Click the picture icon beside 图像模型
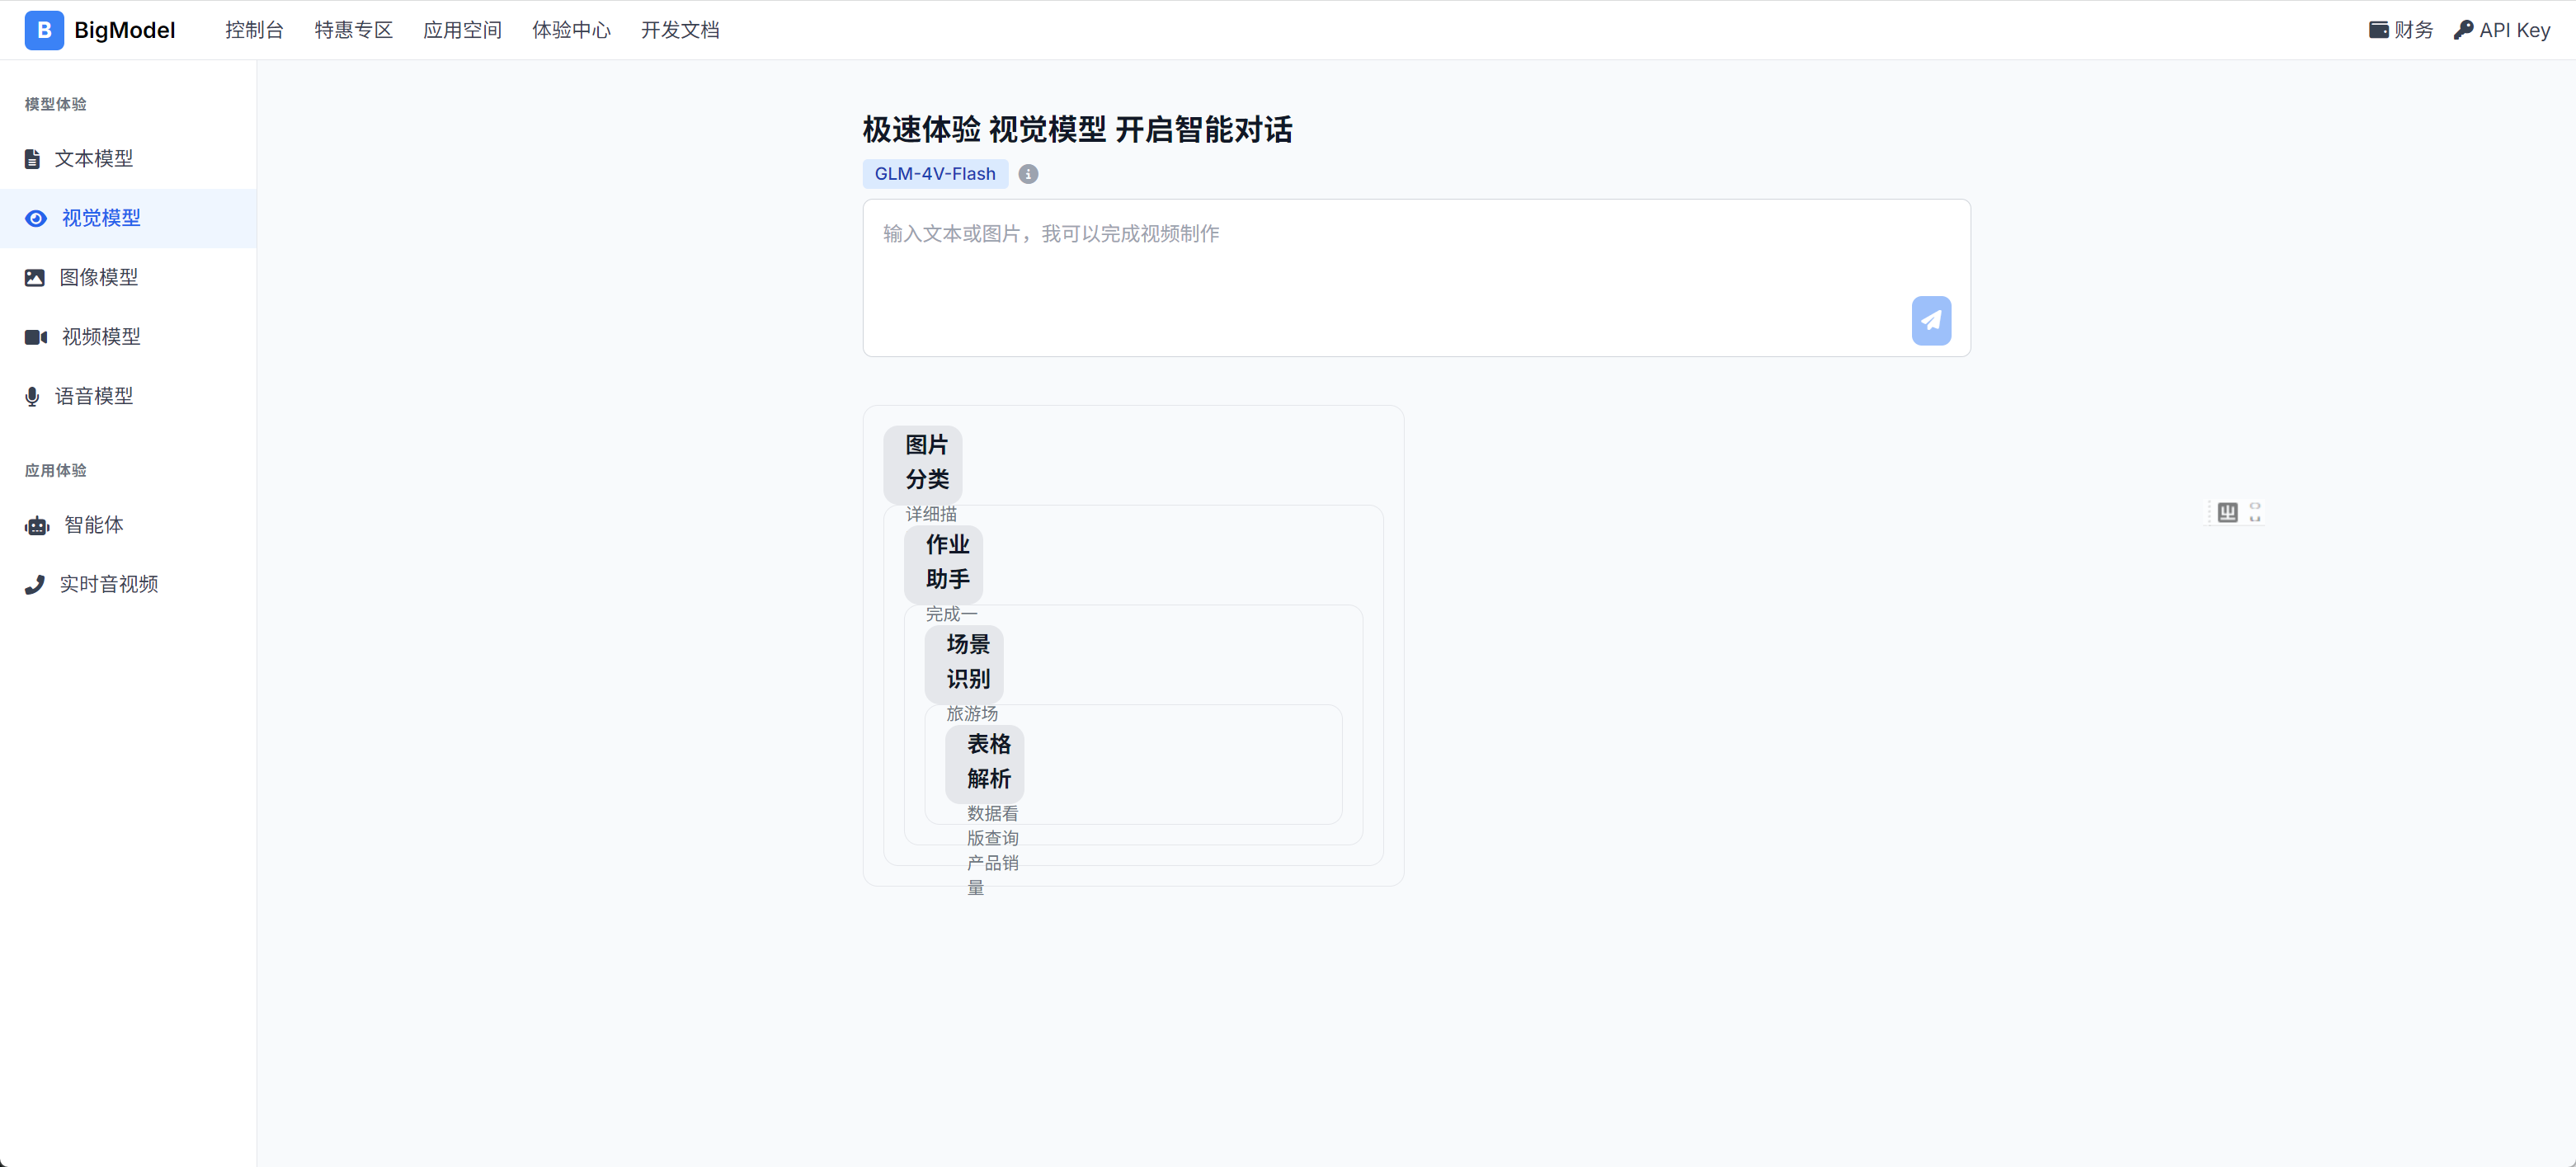Image resolution: width=2576 pixels, height=1167 pixels. pyautogui.click(x=35, y=278)
